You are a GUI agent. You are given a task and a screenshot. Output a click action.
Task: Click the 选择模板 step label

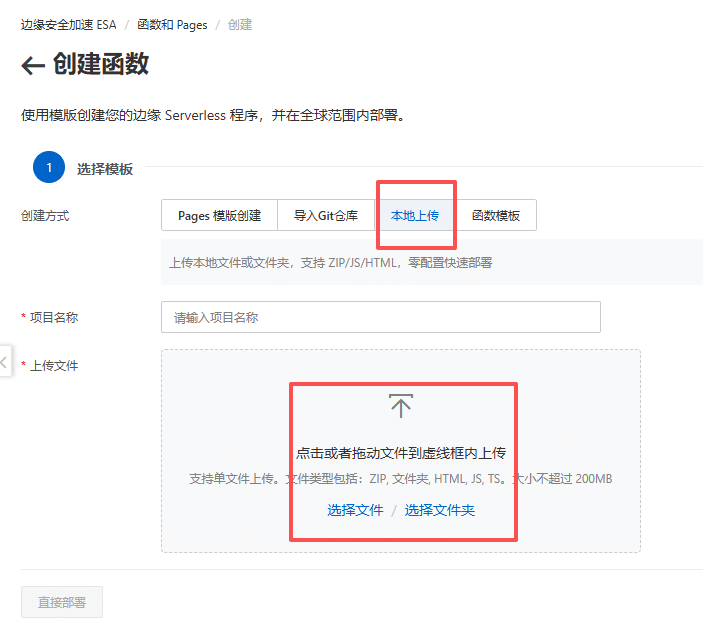(x=105, y=169)
